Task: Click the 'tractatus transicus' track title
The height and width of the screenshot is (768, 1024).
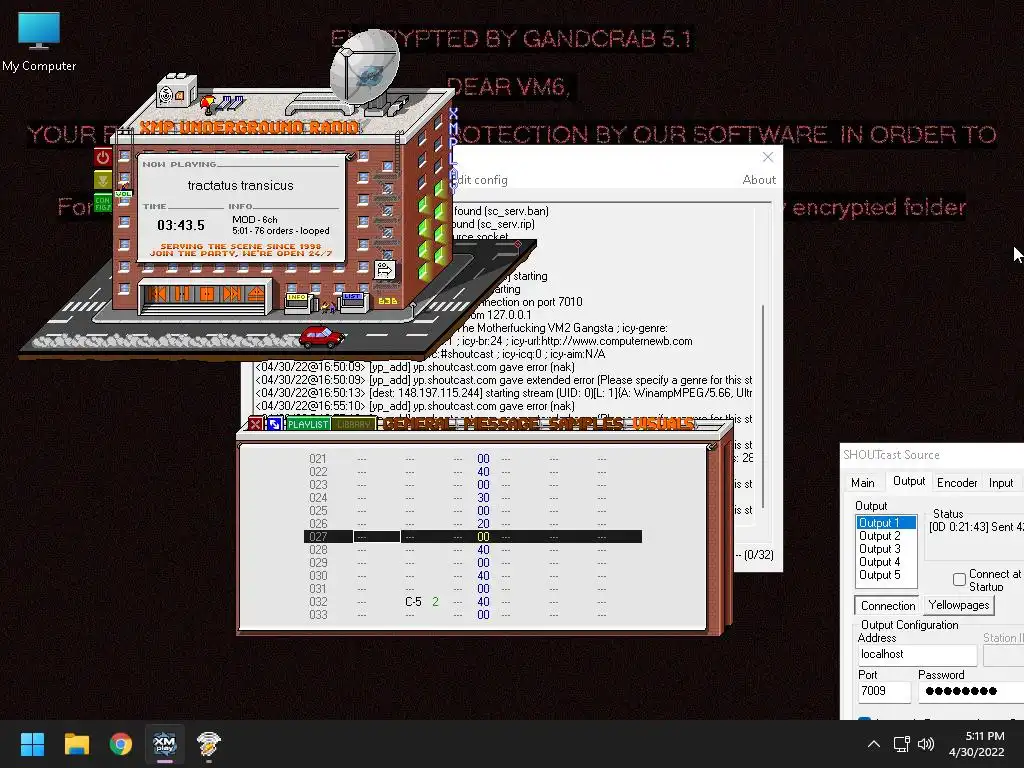Action: (x=240, y=185)
